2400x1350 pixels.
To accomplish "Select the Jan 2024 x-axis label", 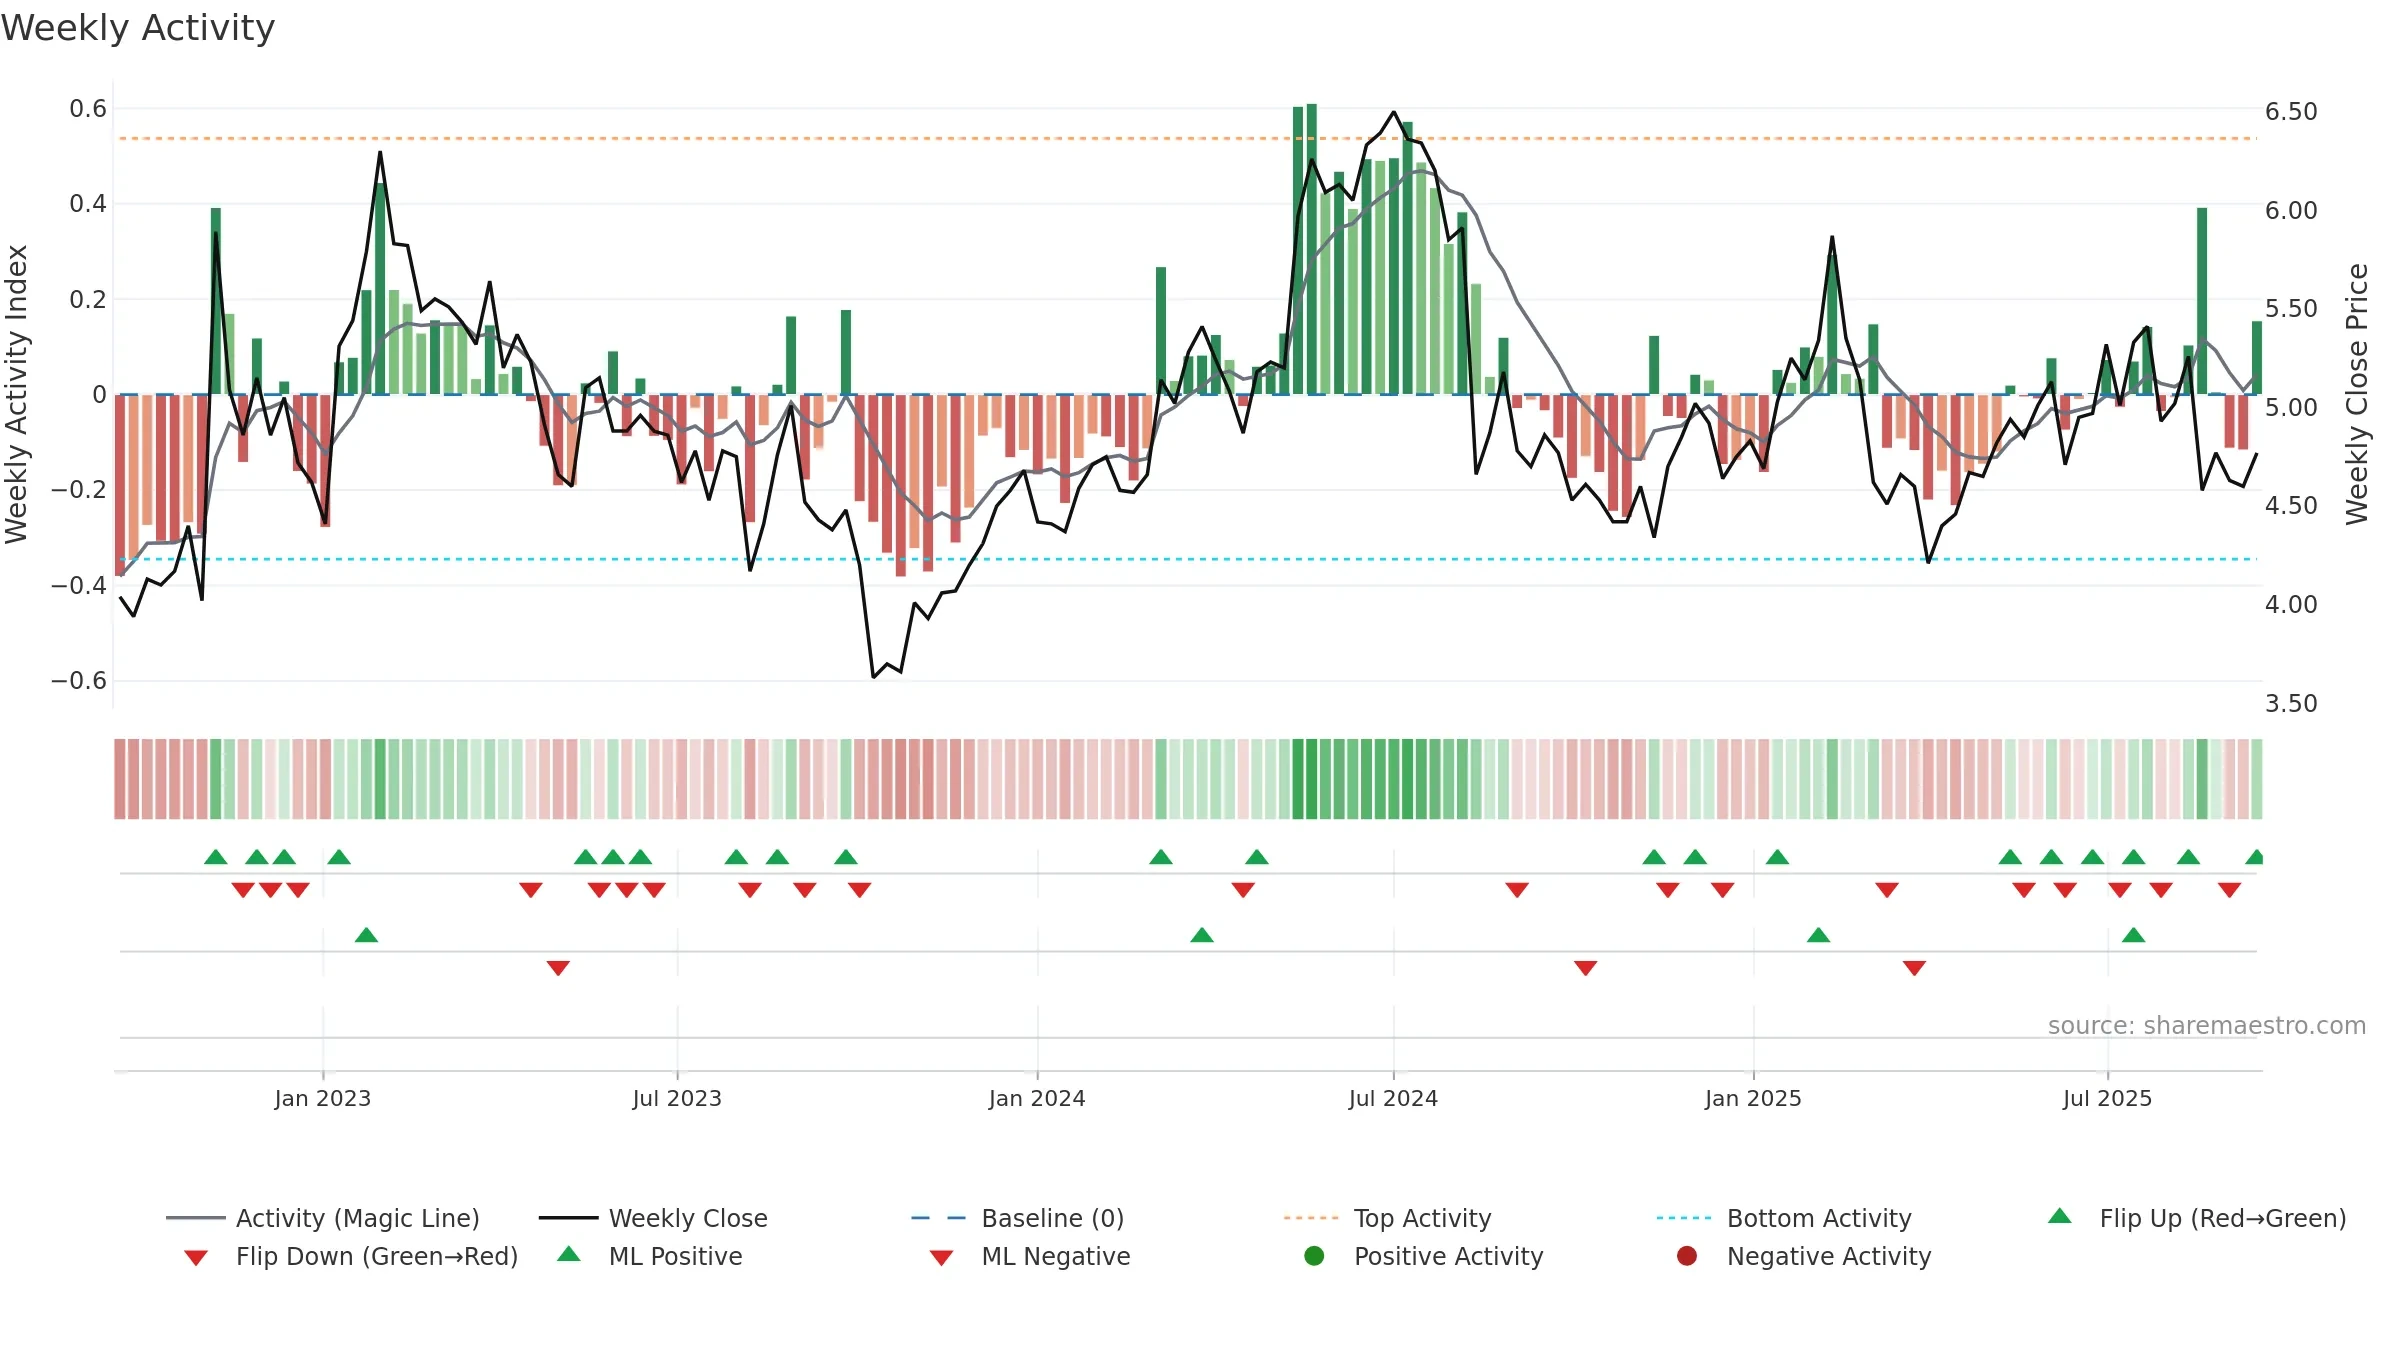I will pyautogui.click(x=1037, y=1098).
